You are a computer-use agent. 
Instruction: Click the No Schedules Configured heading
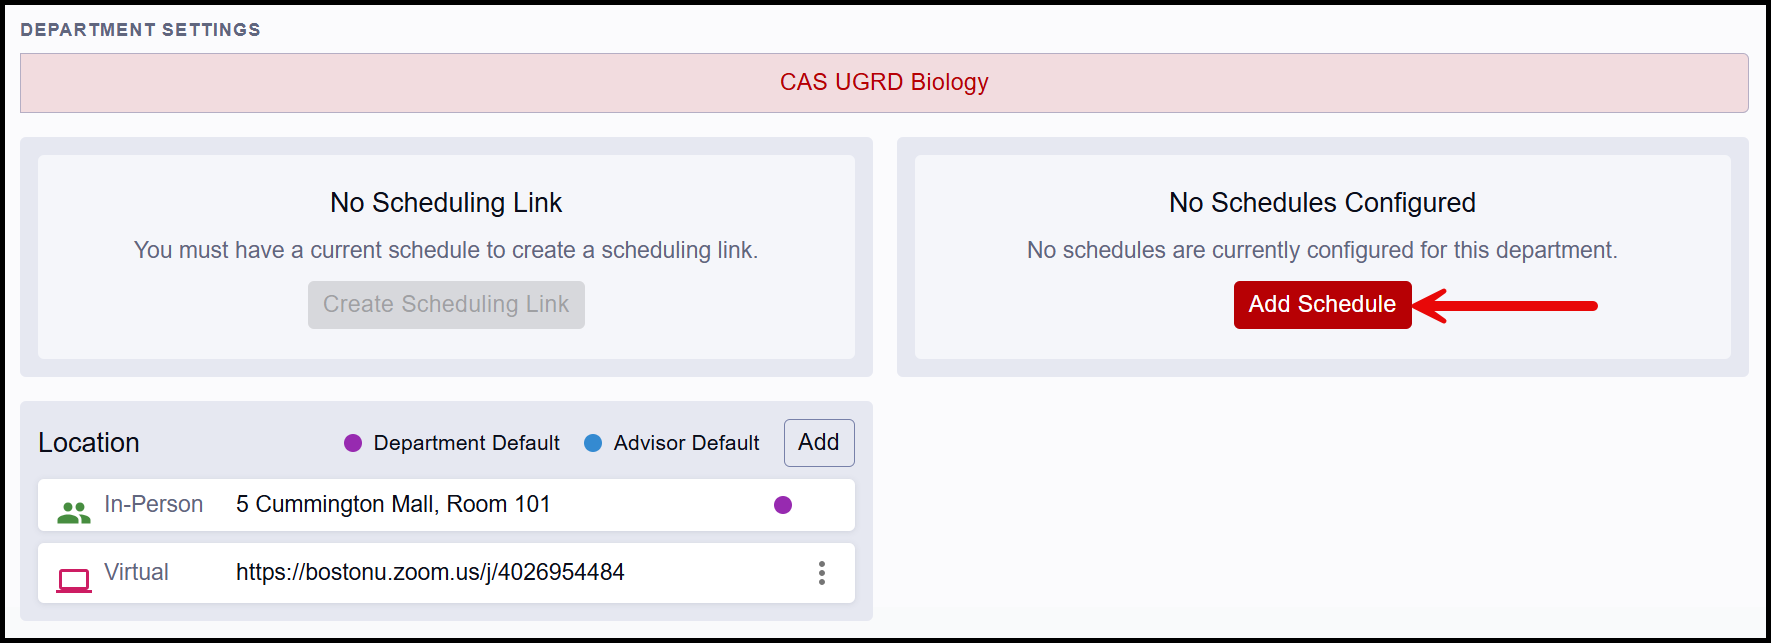[x=1322, y=203]
